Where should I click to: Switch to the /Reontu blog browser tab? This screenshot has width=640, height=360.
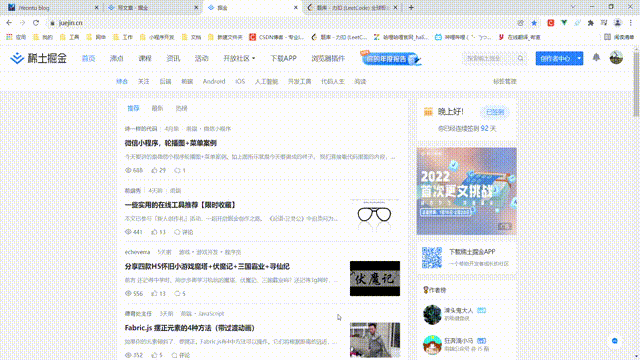click(x=52, y=7)
